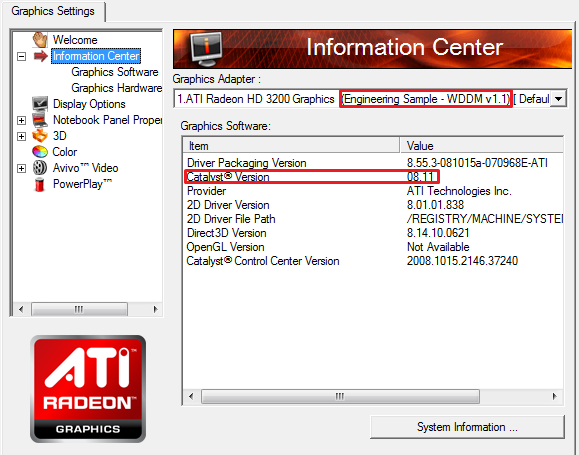
Task: Select Notebook Panel Properties item
Action: point(107,120)
